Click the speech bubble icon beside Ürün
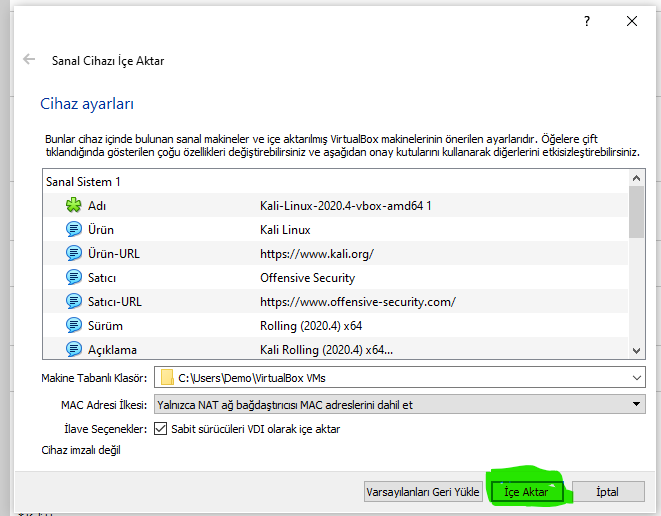661x516 pixels. 74,229
